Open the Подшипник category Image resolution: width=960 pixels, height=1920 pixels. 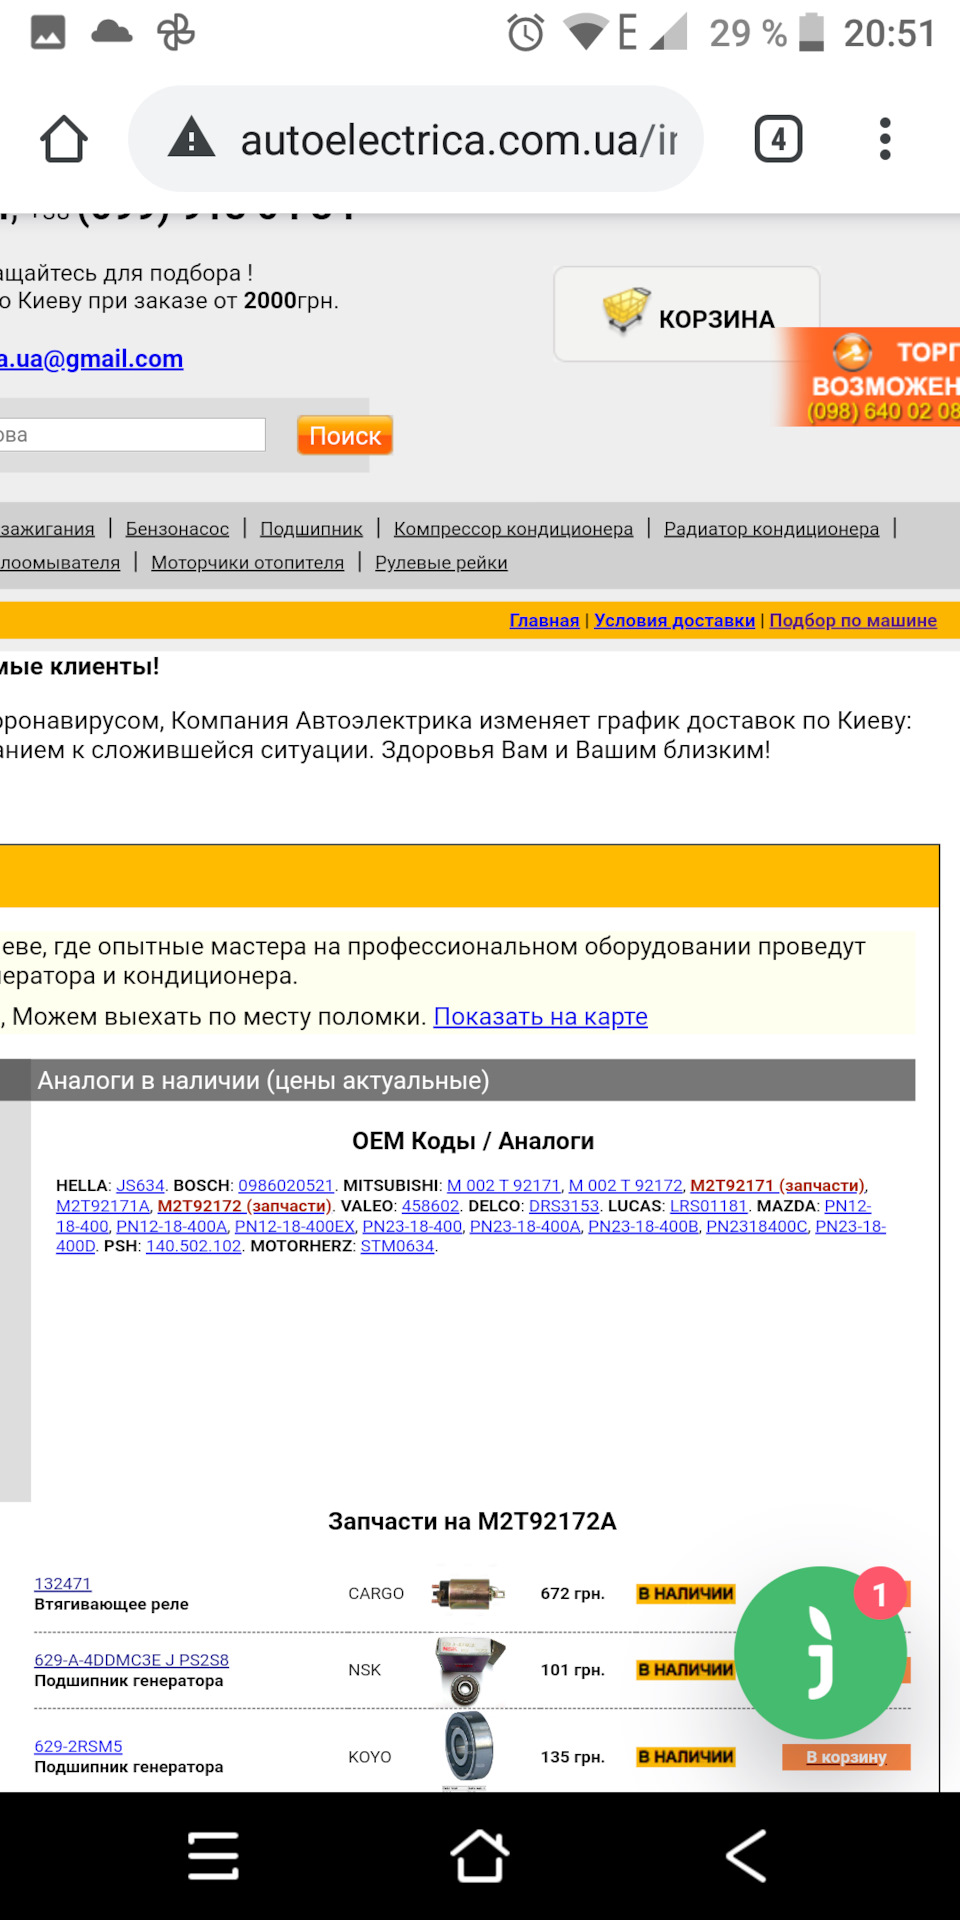coord(311,529)
